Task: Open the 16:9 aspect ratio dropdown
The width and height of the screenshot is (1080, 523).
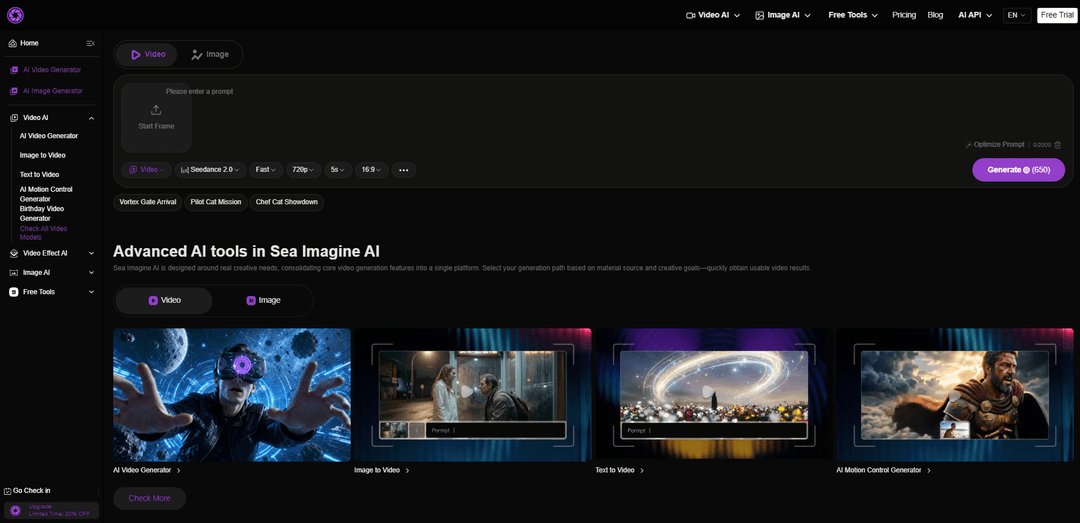Action: (372, 170)
